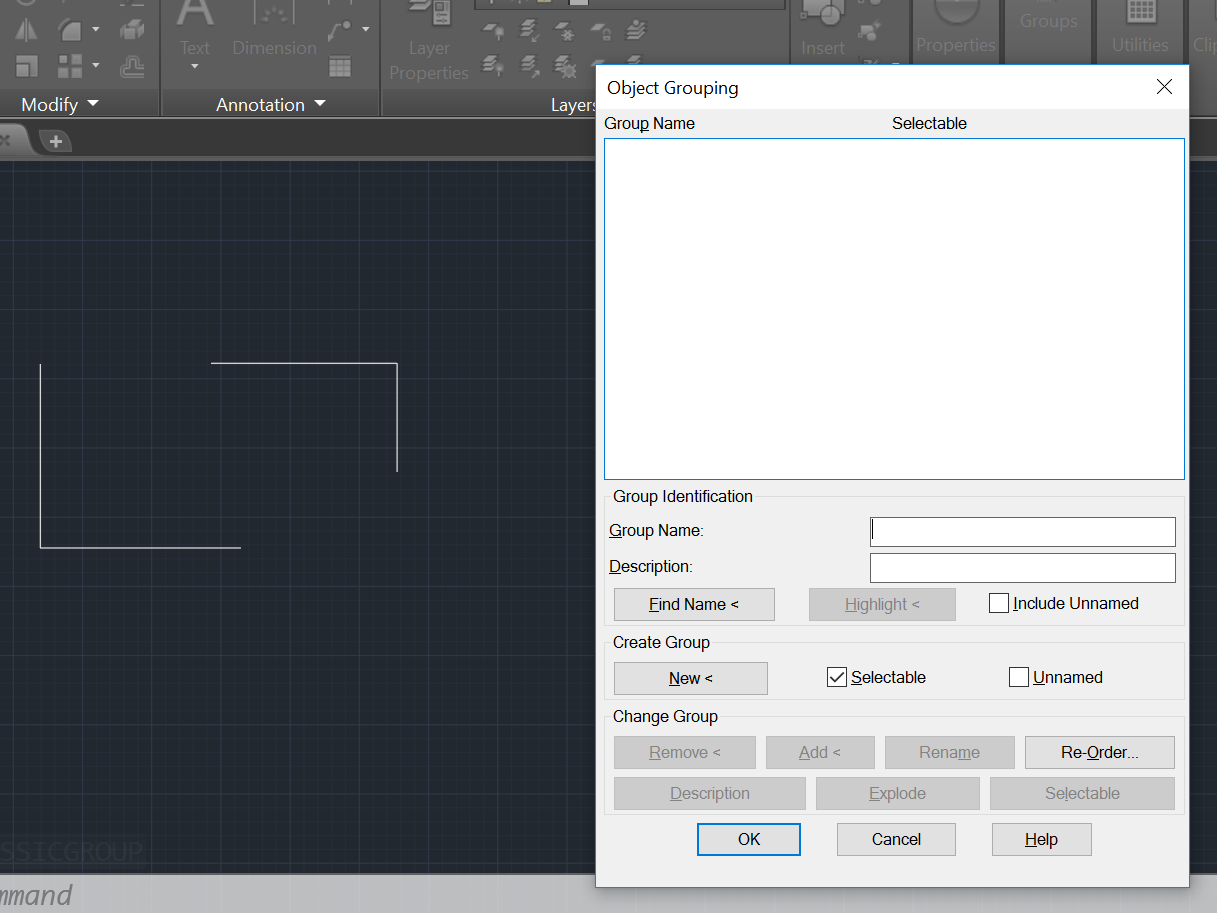Click Cancel in Object Grouping
This screenshot has width=1217, height=913.
coord(896,839)
